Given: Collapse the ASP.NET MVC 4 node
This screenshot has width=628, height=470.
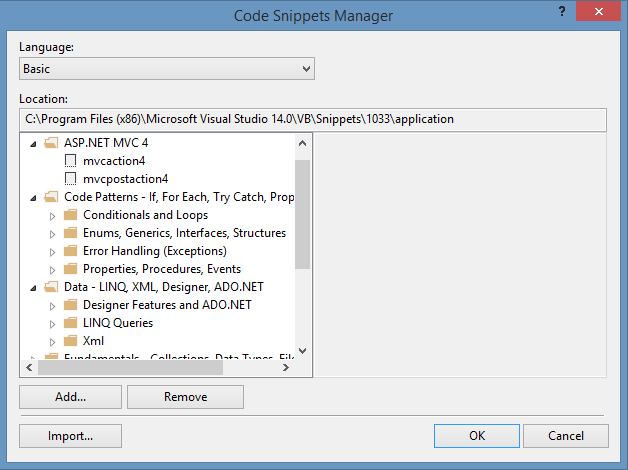Looking at the screenshot, I should [34, 143].
